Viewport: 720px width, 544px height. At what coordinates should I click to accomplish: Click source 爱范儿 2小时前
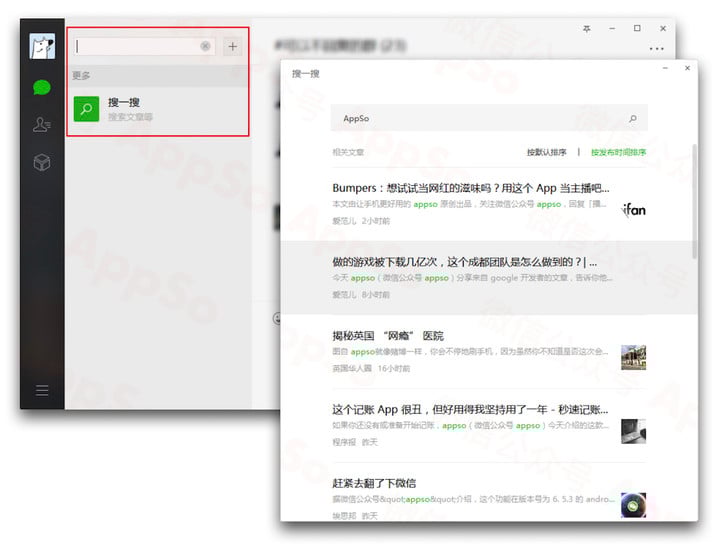pos(361,221)
